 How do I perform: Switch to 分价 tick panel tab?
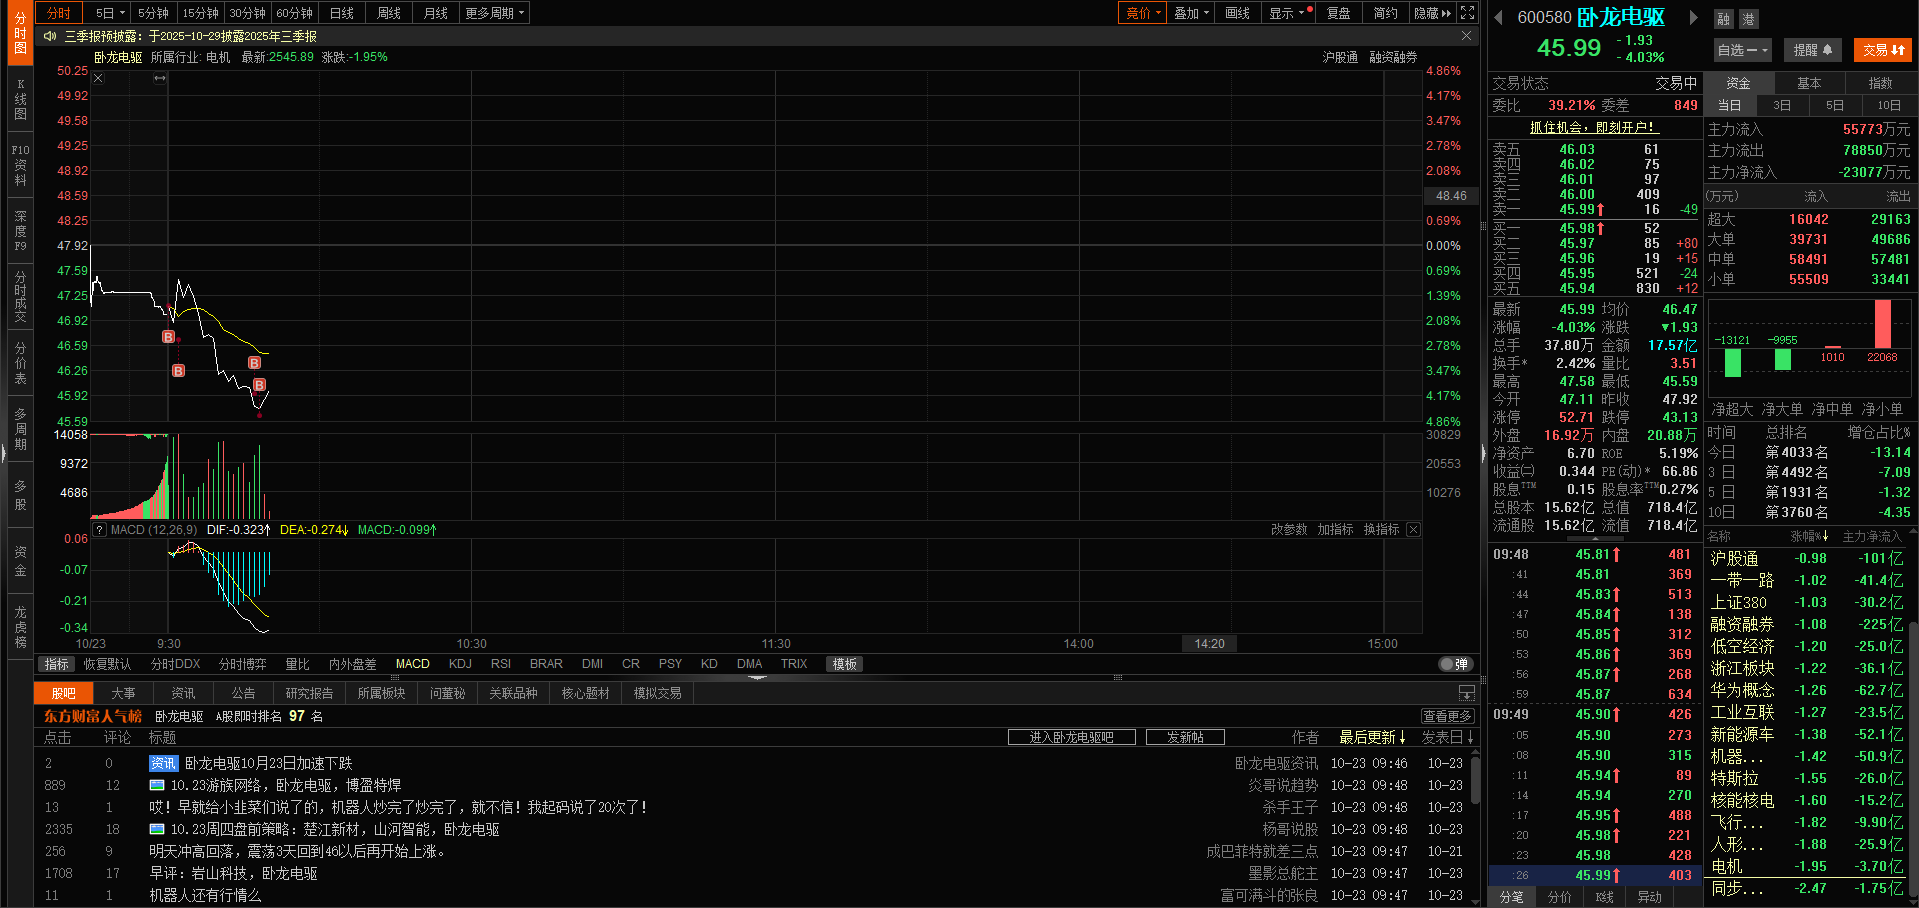(1559, 897)
